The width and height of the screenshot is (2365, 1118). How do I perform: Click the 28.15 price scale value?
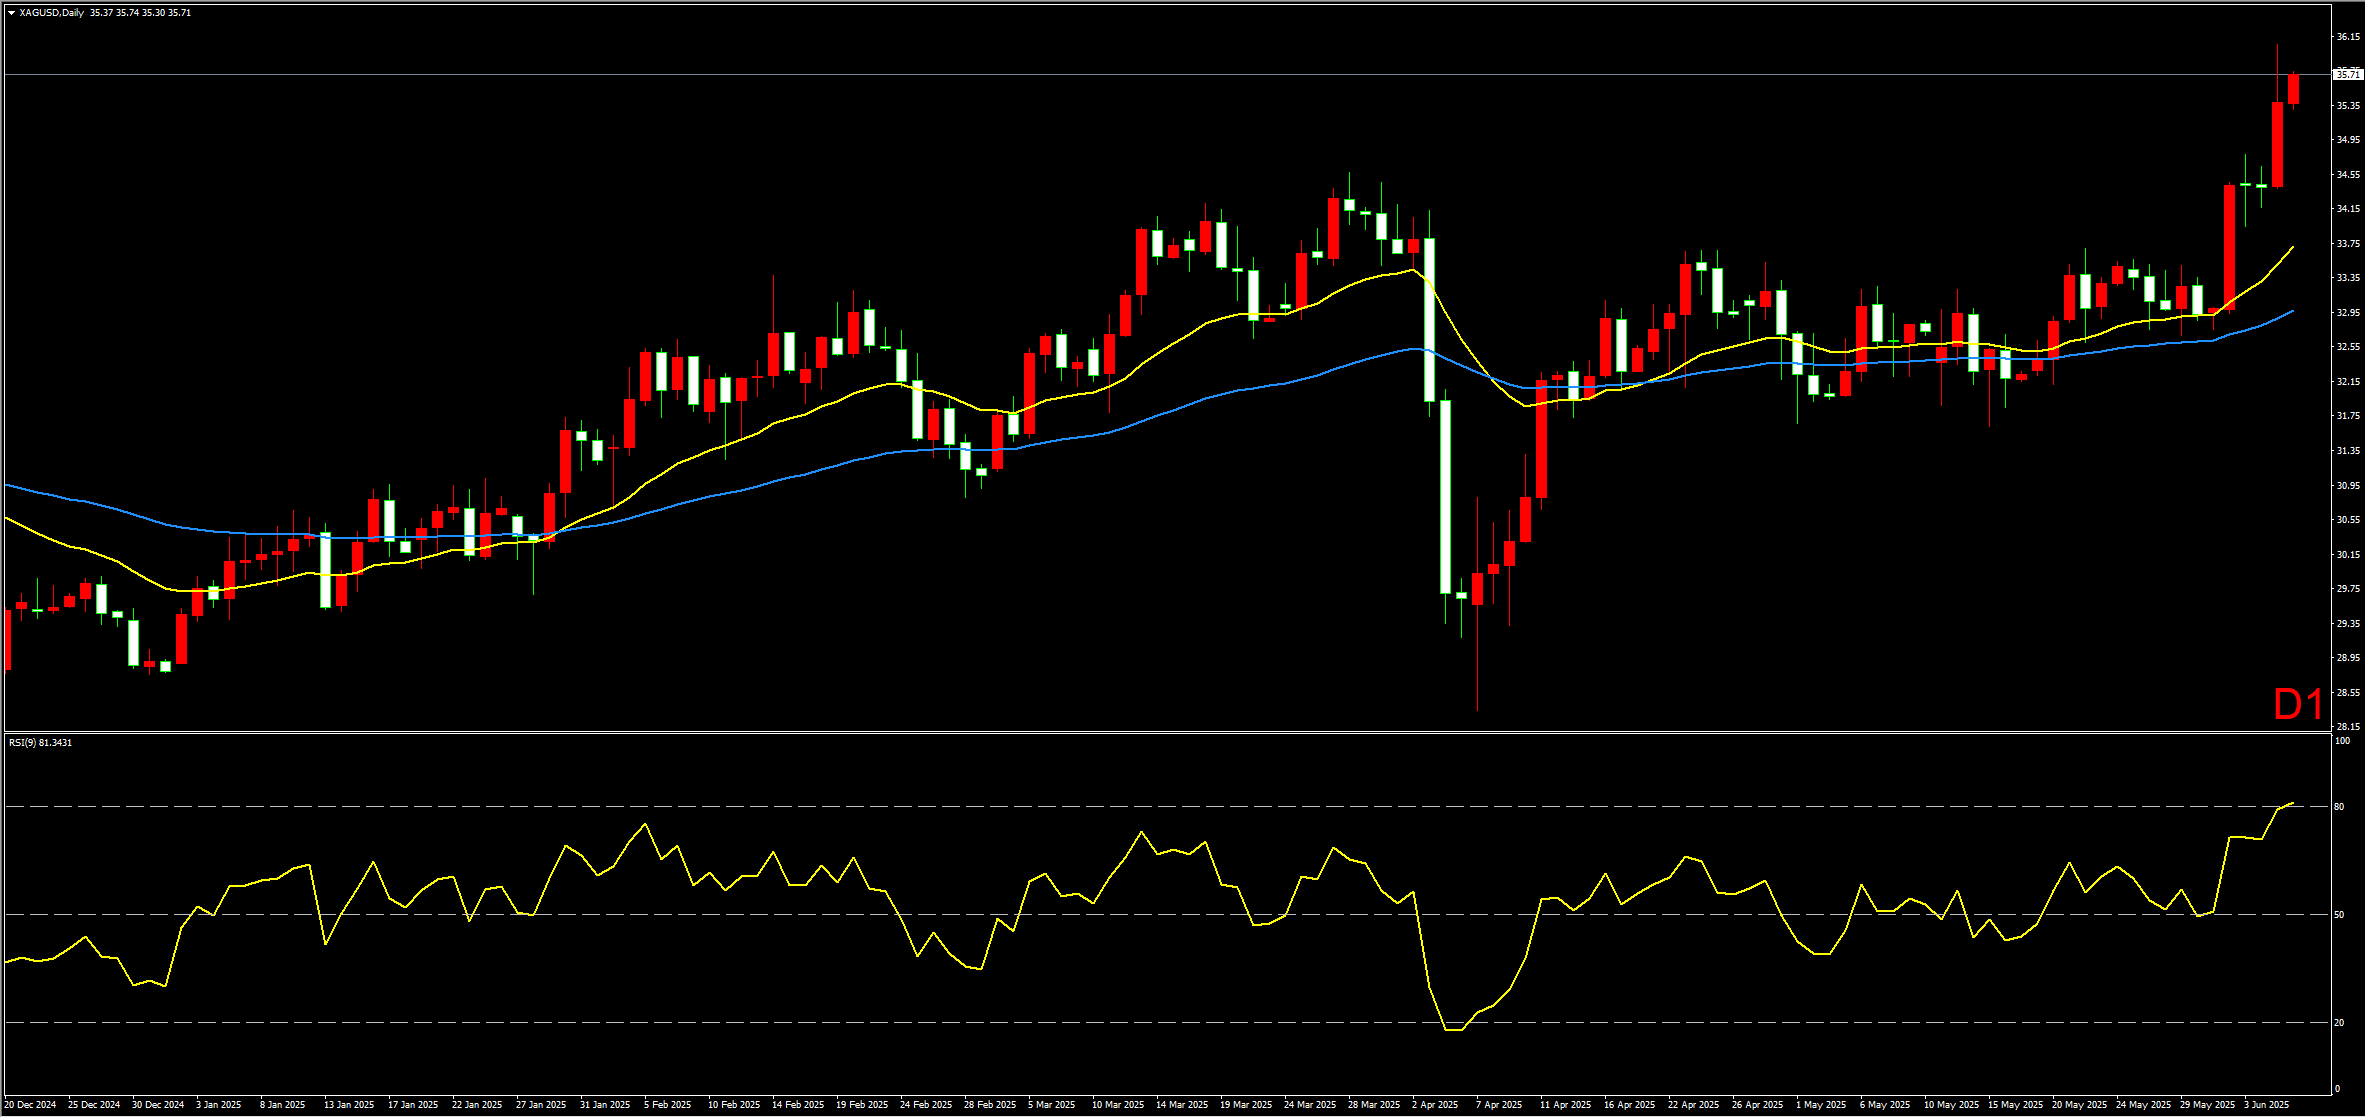point(2348,727)
